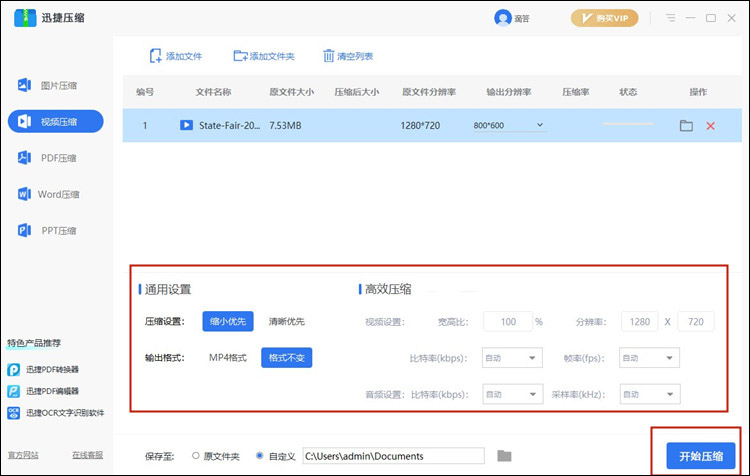
Task: Click 清空列表 trash icon
Action: tap(328, 56)
